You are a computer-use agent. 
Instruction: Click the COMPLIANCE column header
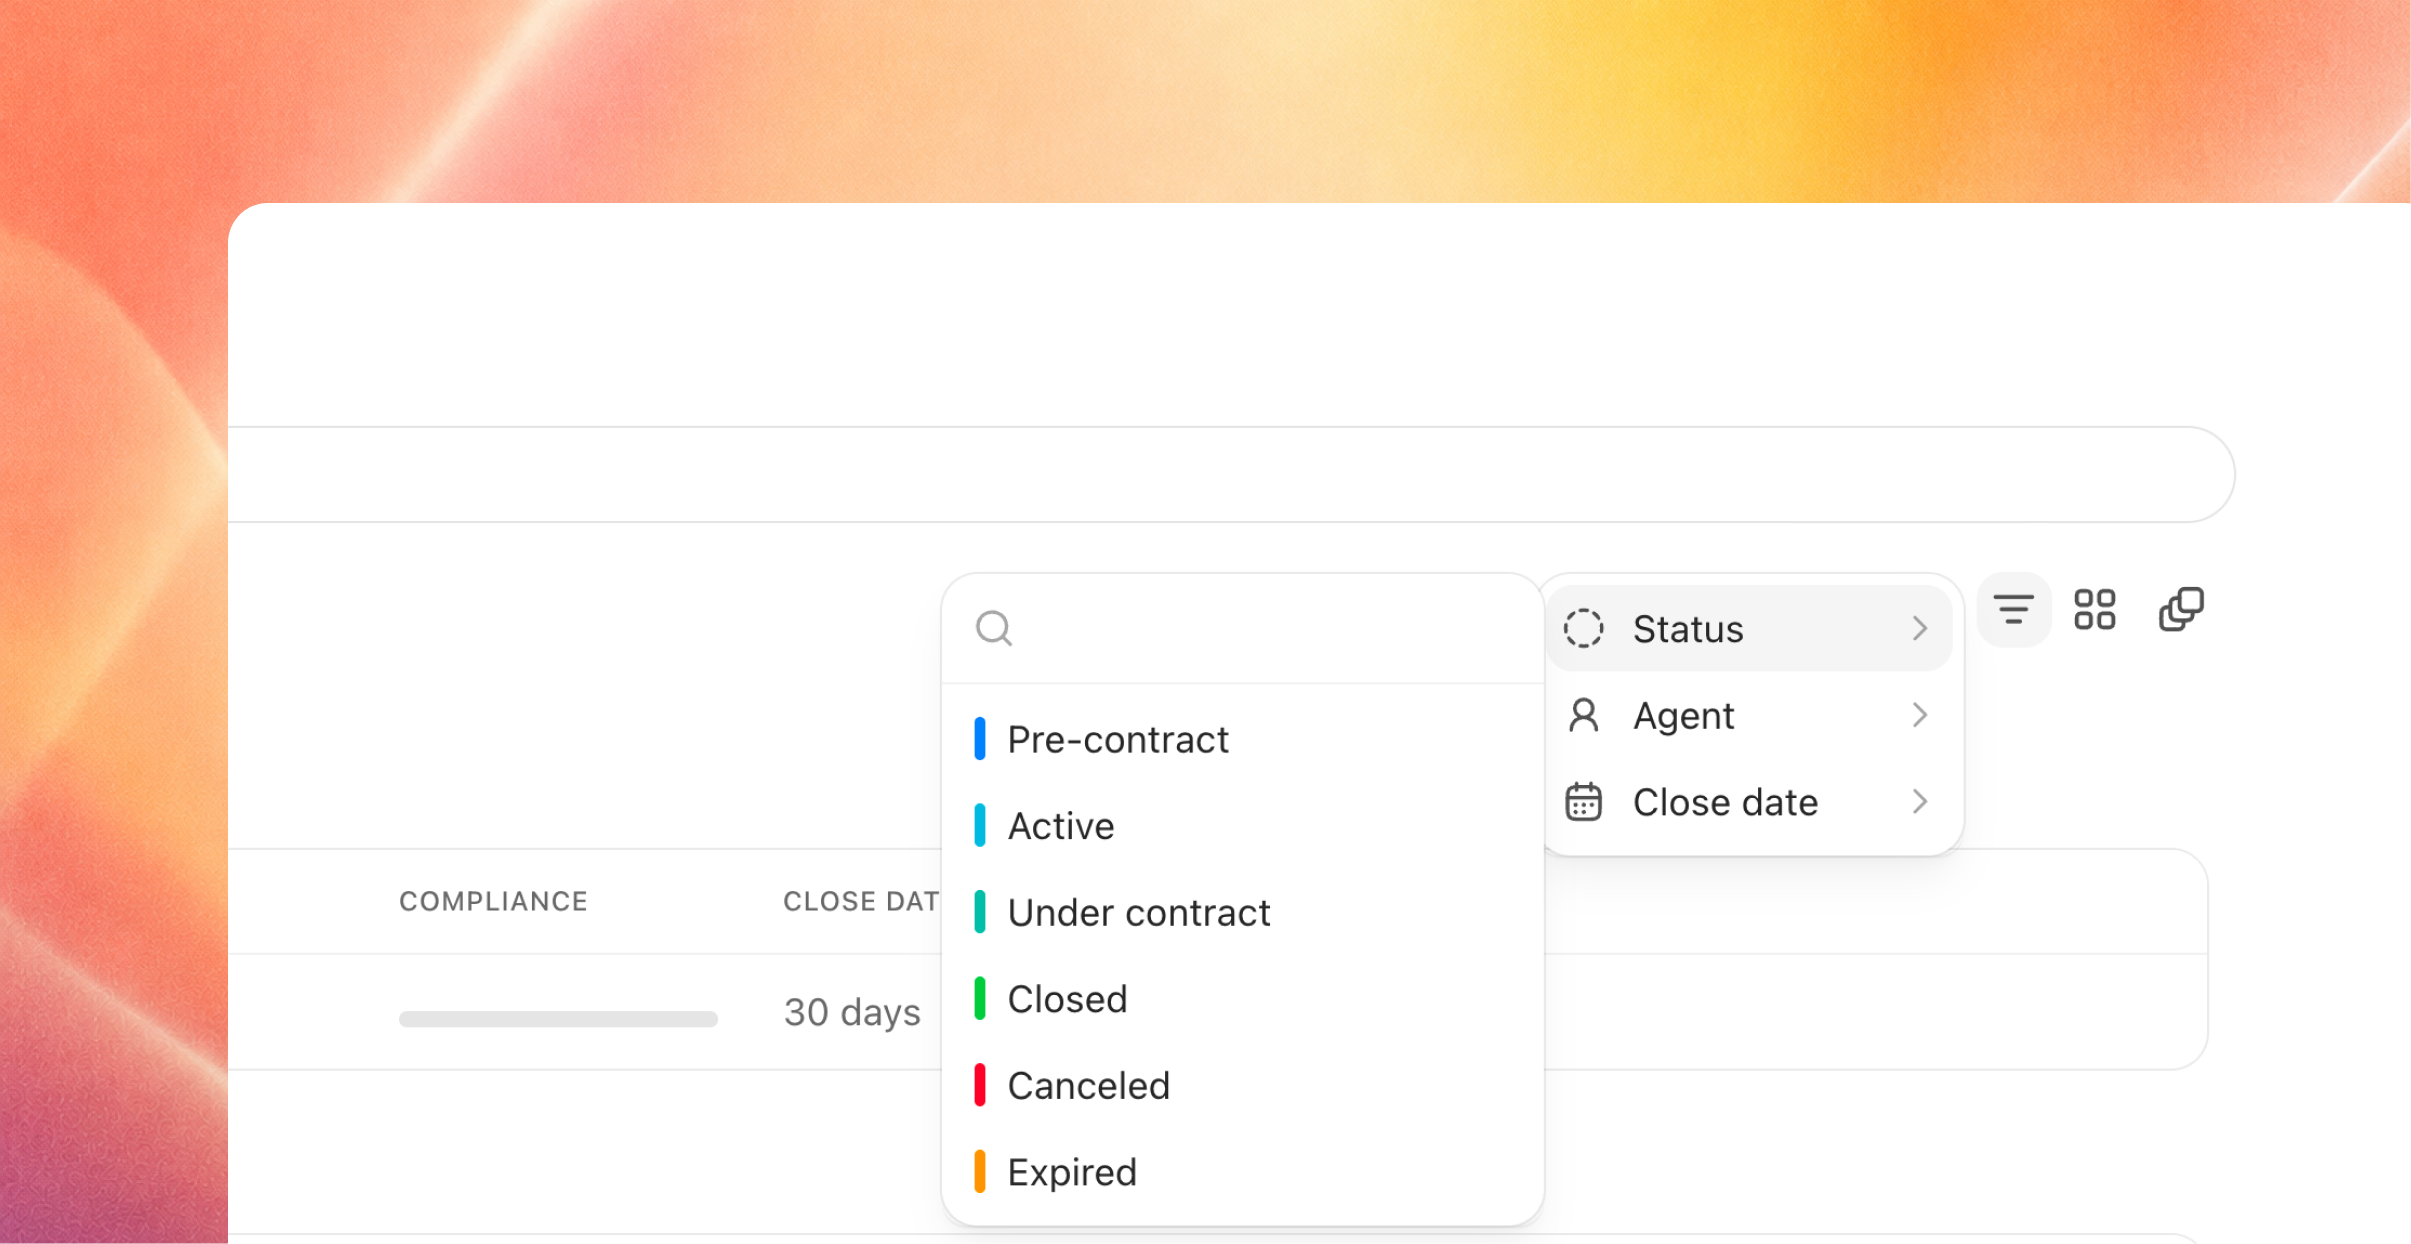pos(493,901)
